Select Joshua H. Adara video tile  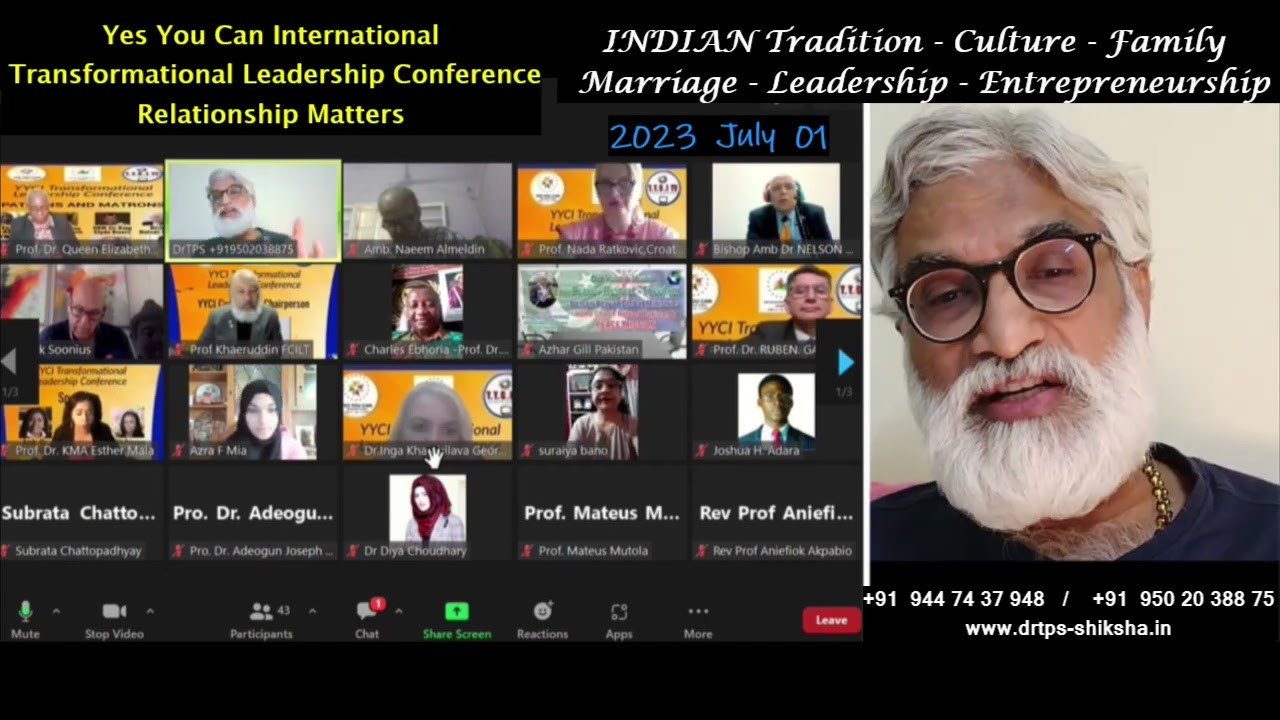776,412
